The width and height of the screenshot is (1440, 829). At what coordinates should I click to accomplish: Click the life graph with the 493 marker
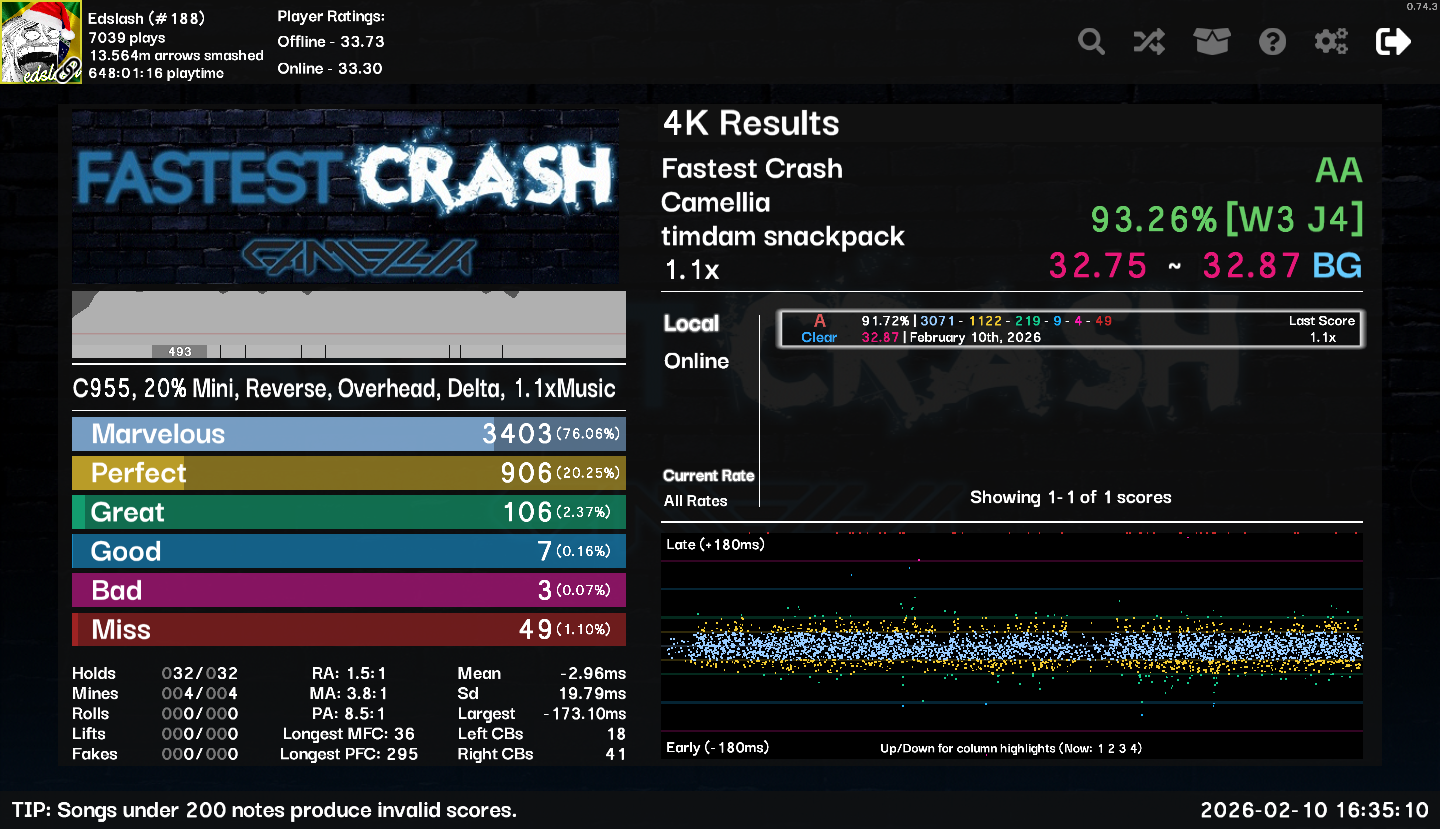click(348, 325)
